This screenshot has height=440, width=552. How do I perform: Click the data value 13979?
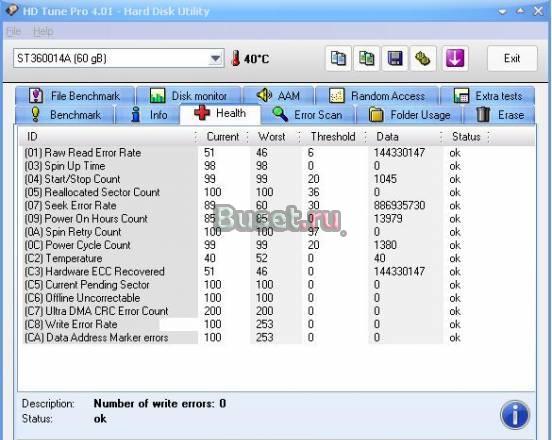388,219
